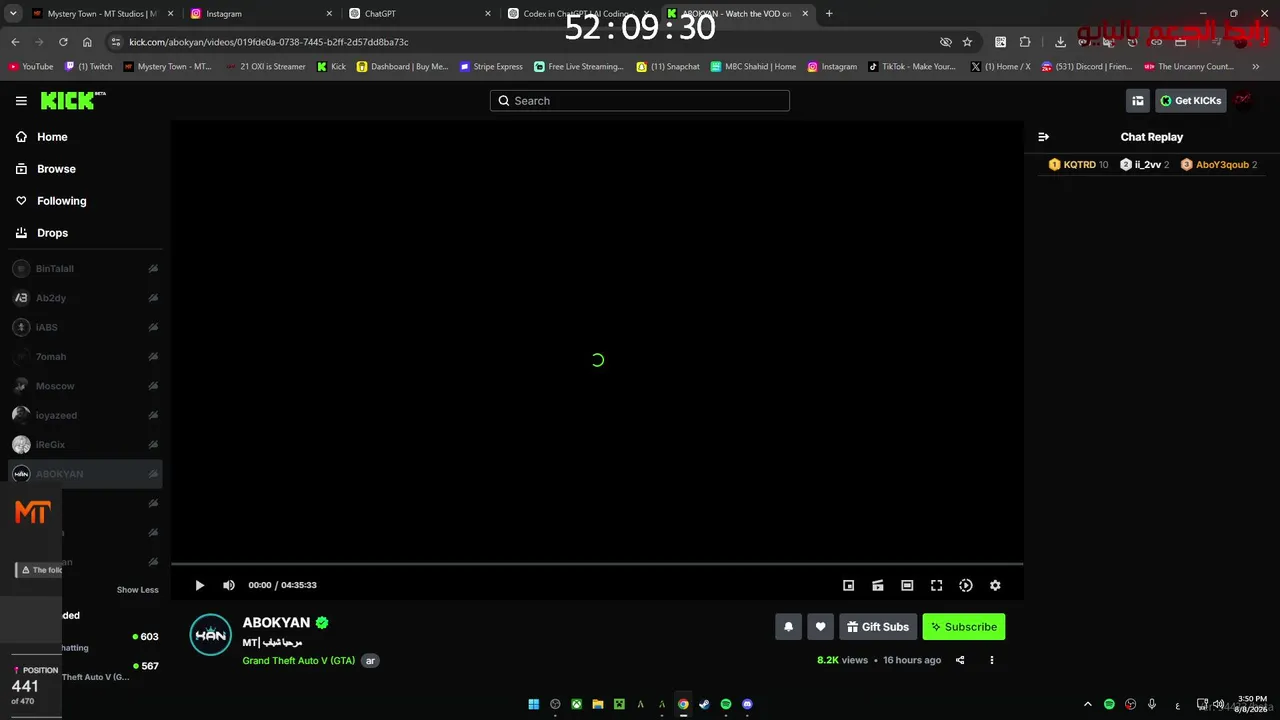Bookmark this page with the star icon
Screen dimensions: 1280x720
point(967,42)
